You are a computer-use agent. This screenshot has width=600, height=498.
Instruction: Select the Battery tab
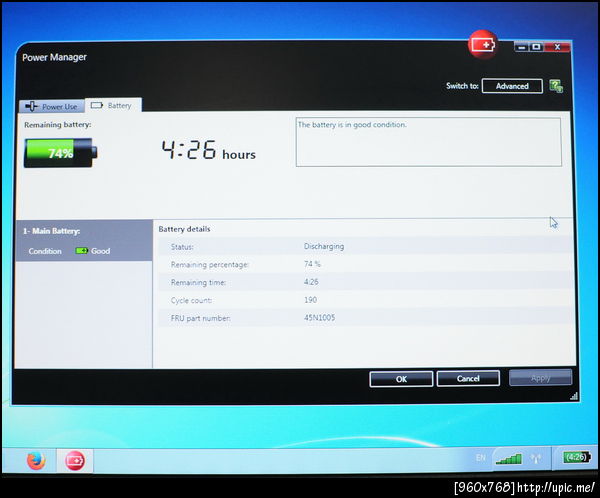(113, 105)
